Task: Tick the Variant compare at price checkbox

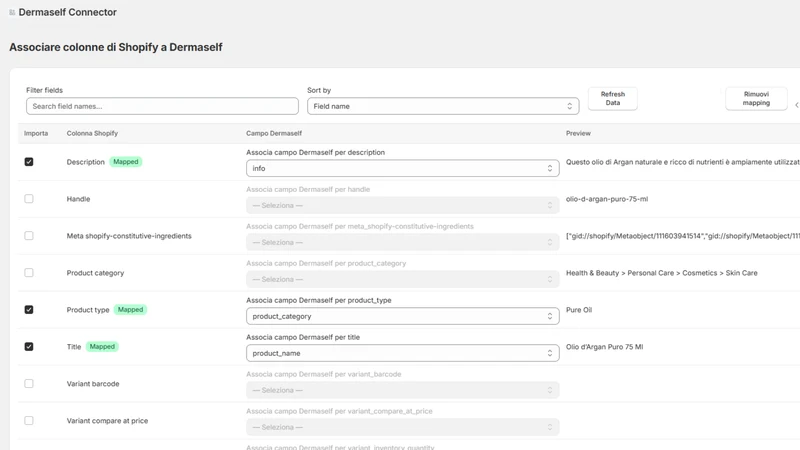Action: coord(29,420)
